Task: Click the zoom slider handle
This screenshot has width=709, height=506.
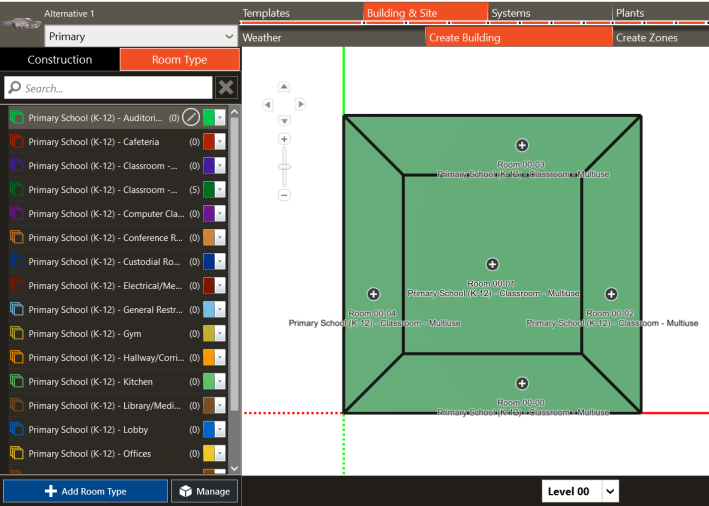Action: (284, 167)
